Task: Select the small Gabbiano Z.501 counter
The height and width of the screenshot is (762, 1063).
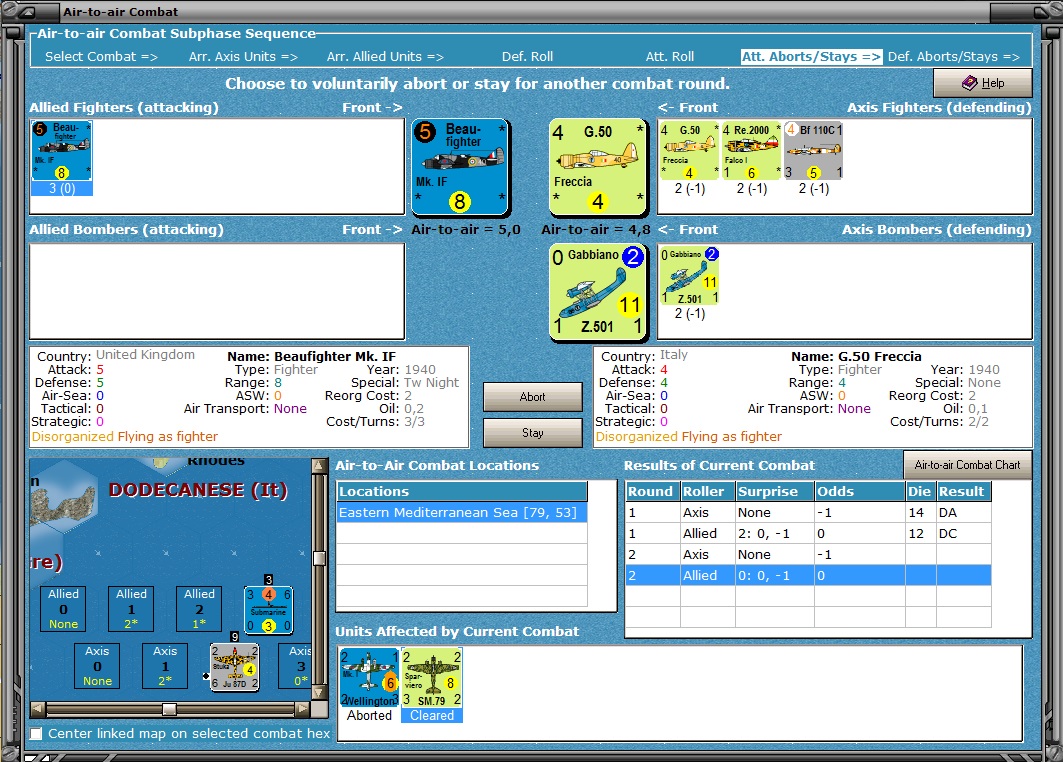Action: (689, 275)
